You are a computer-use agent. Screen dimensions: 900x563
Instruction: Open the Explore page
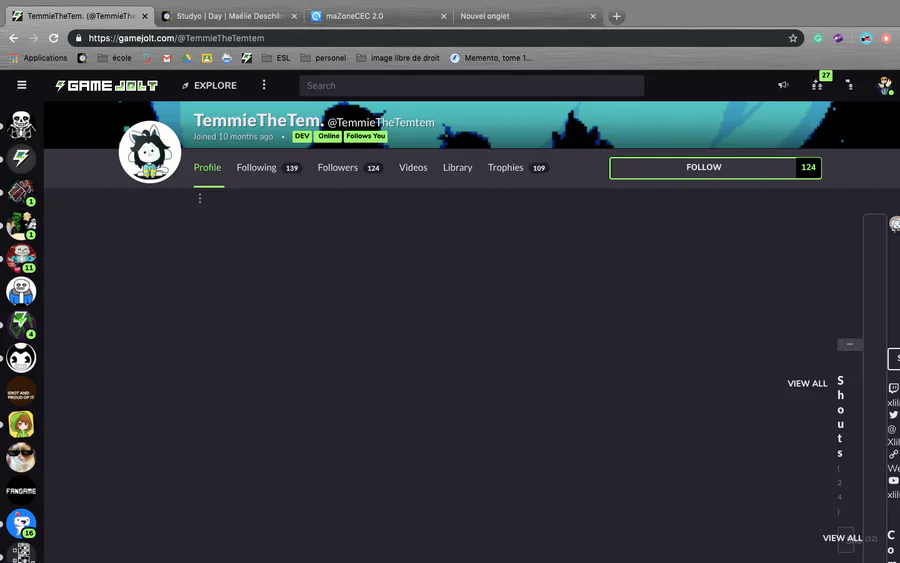[209, 86]
